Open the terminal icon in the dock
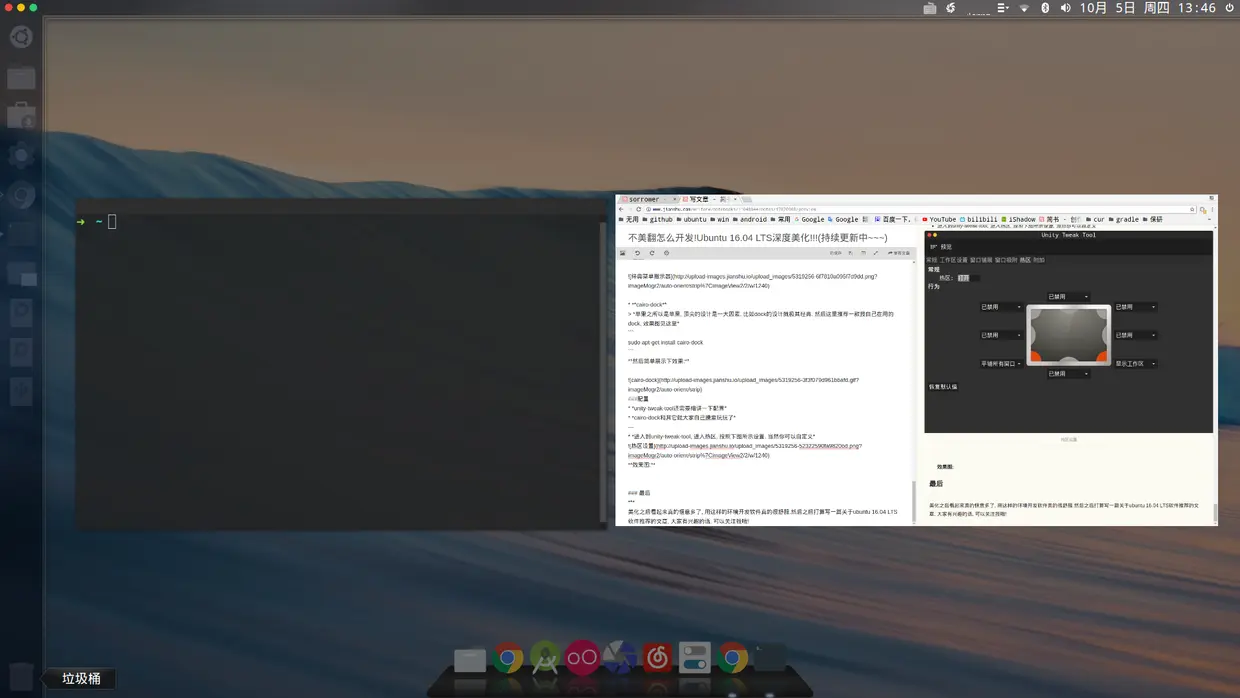 769,657
